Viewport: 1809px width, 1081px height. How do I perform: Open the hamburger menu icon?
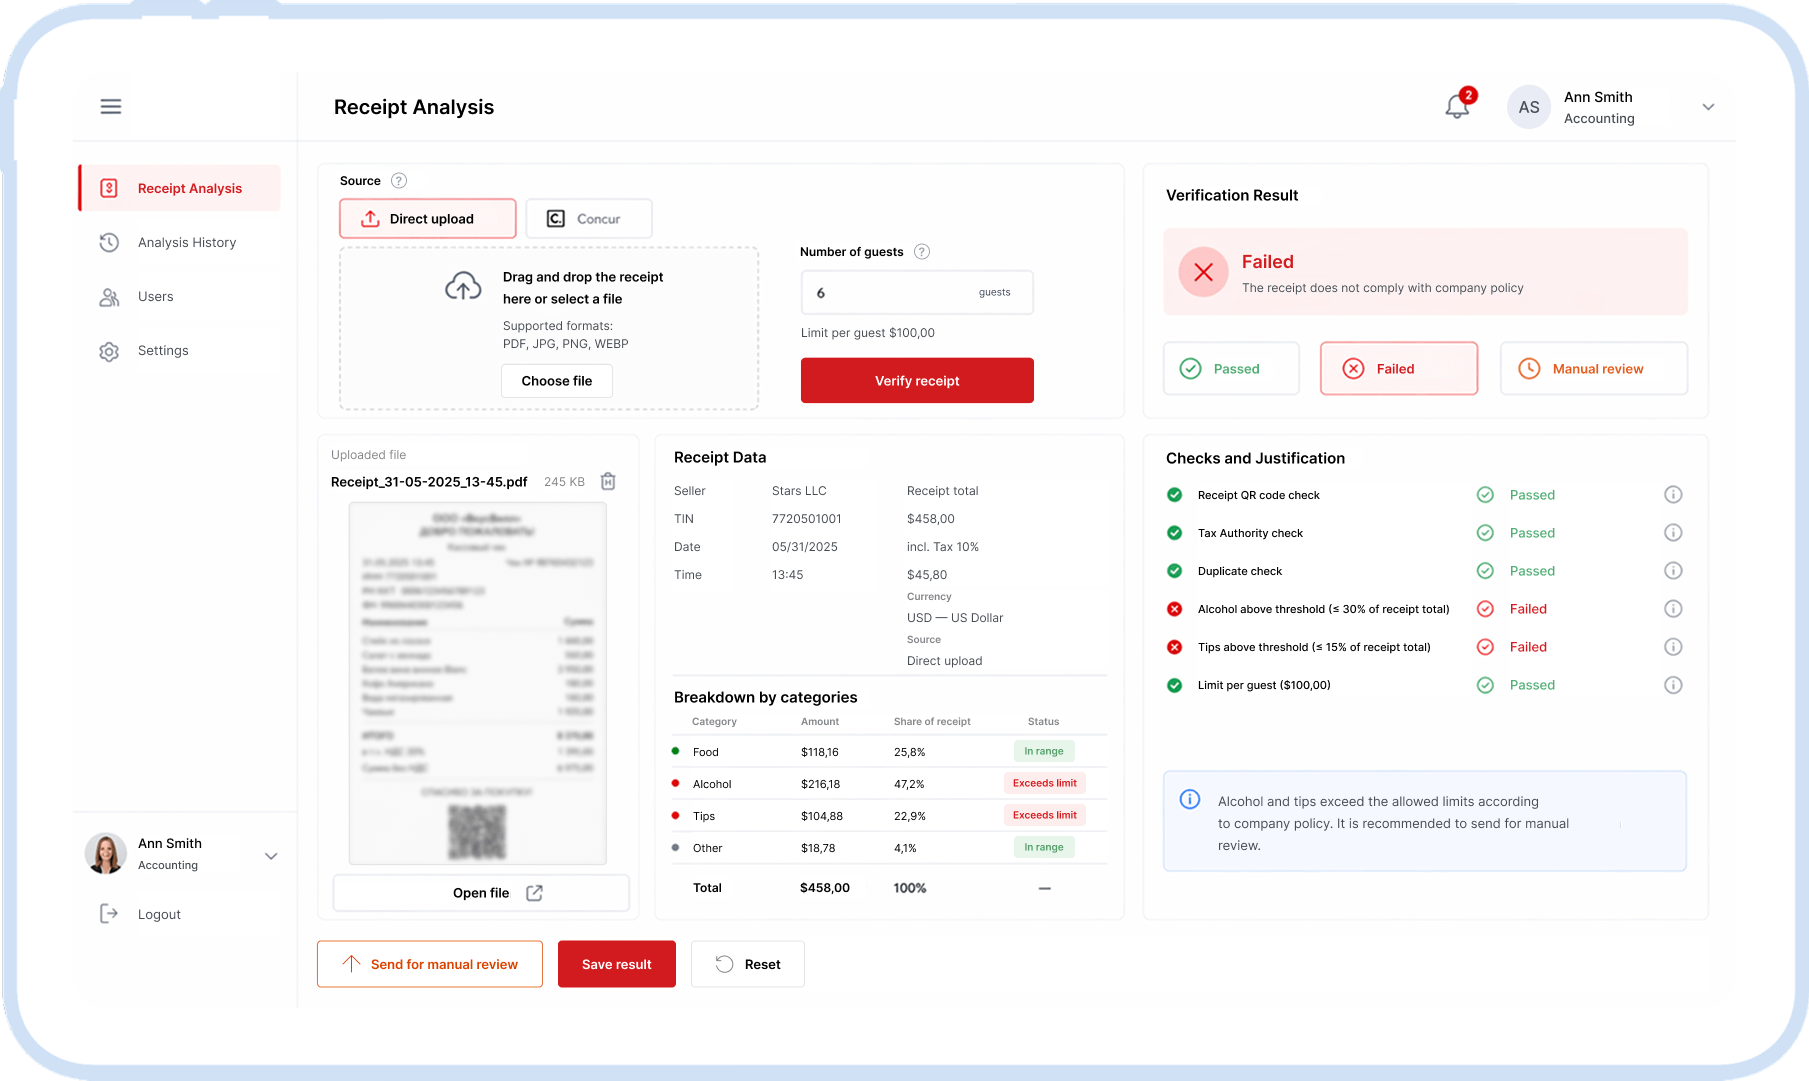point(111,106)
